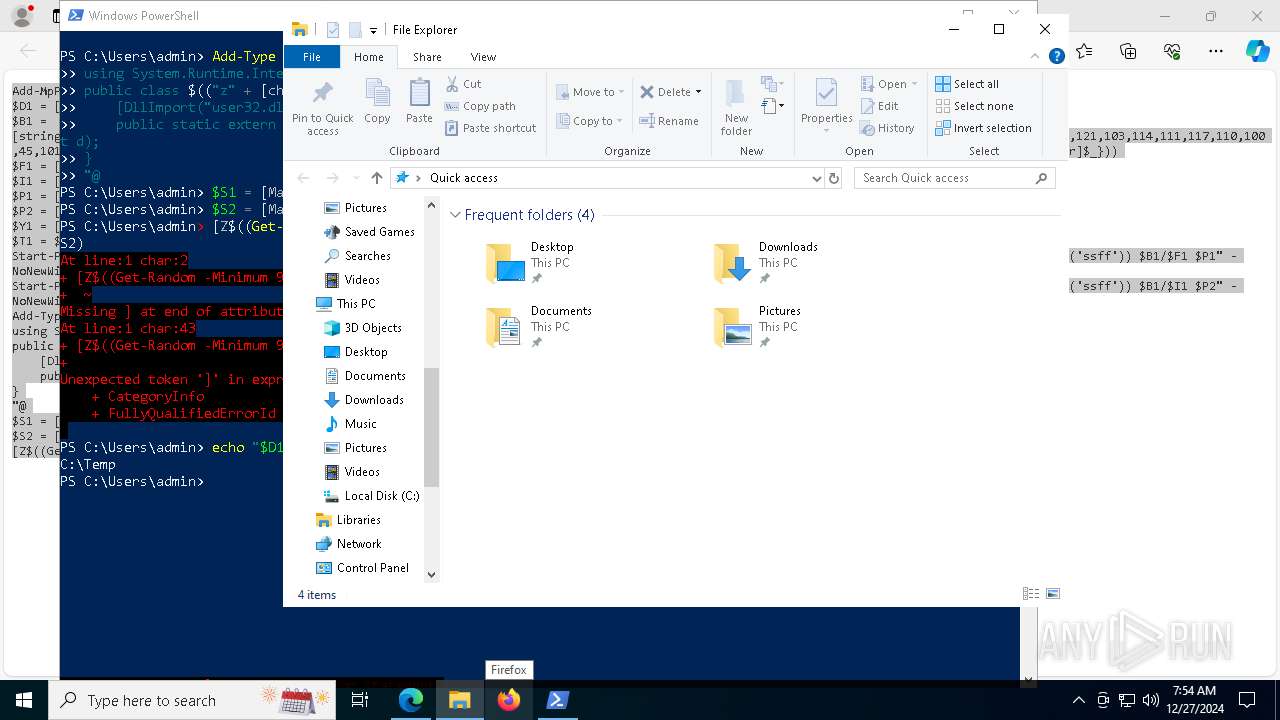Open the address bar history dropdown

point(817,178)
